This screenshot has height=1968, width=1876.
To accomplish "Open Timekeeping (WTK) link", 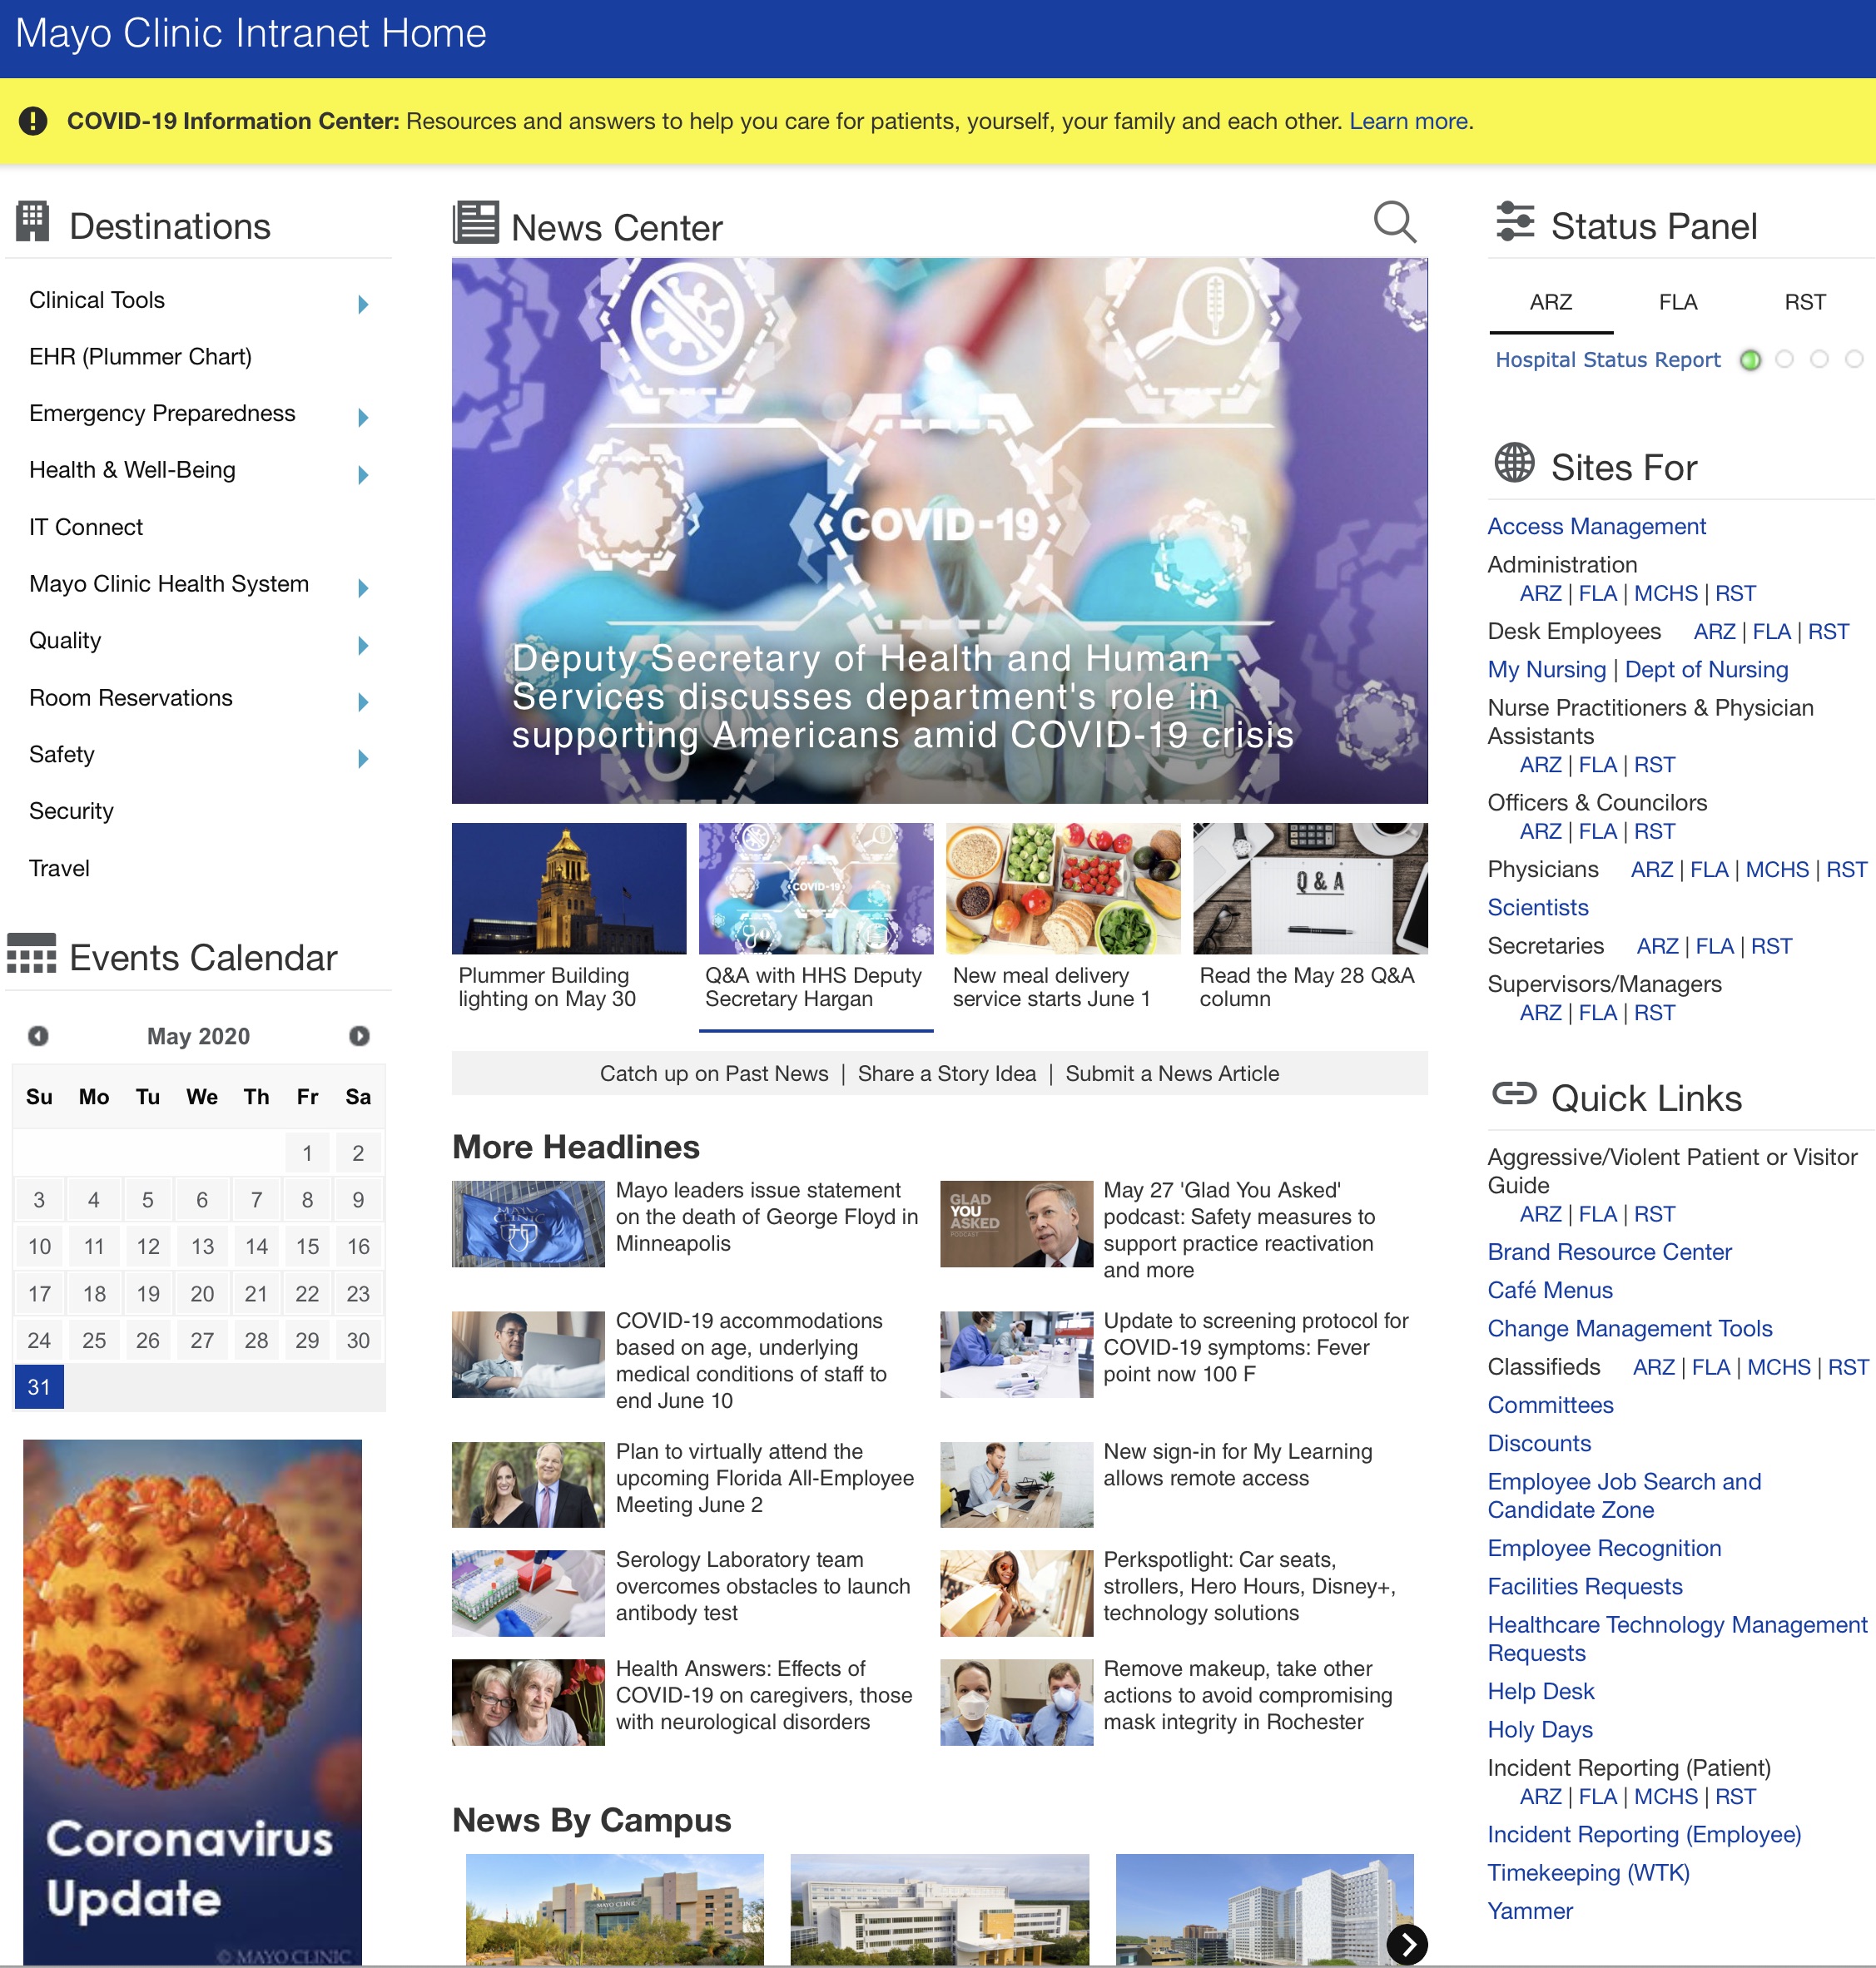I will coord(1588,1873).
